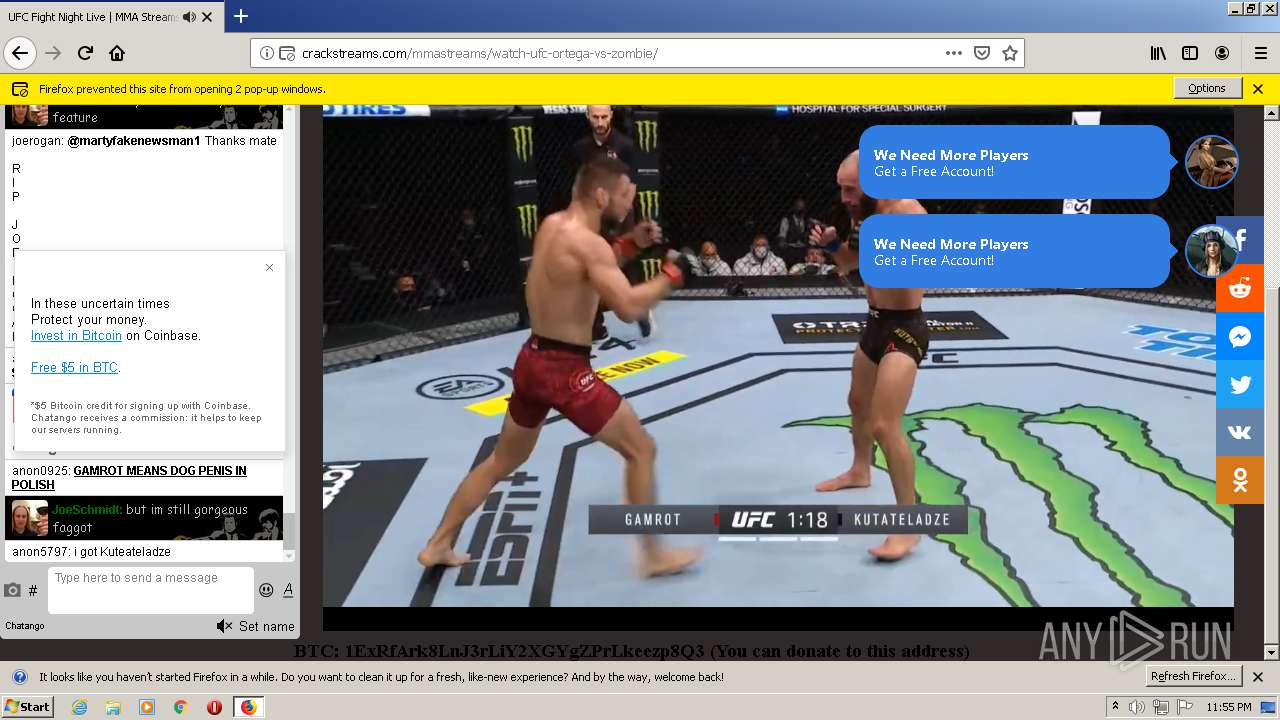The image size is (1280, 720).
Task: Click the taskbar clock 11:55 PM
Action: 1229,707
